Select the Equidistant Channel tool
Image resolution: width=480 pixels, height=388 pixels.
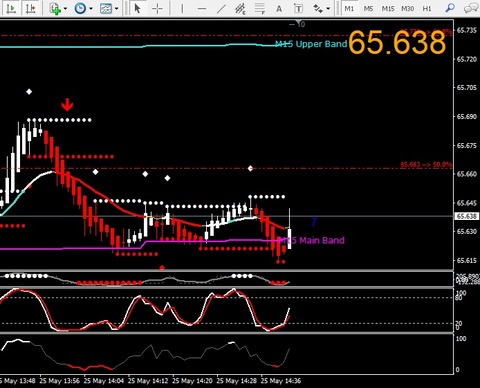point(240,8)
